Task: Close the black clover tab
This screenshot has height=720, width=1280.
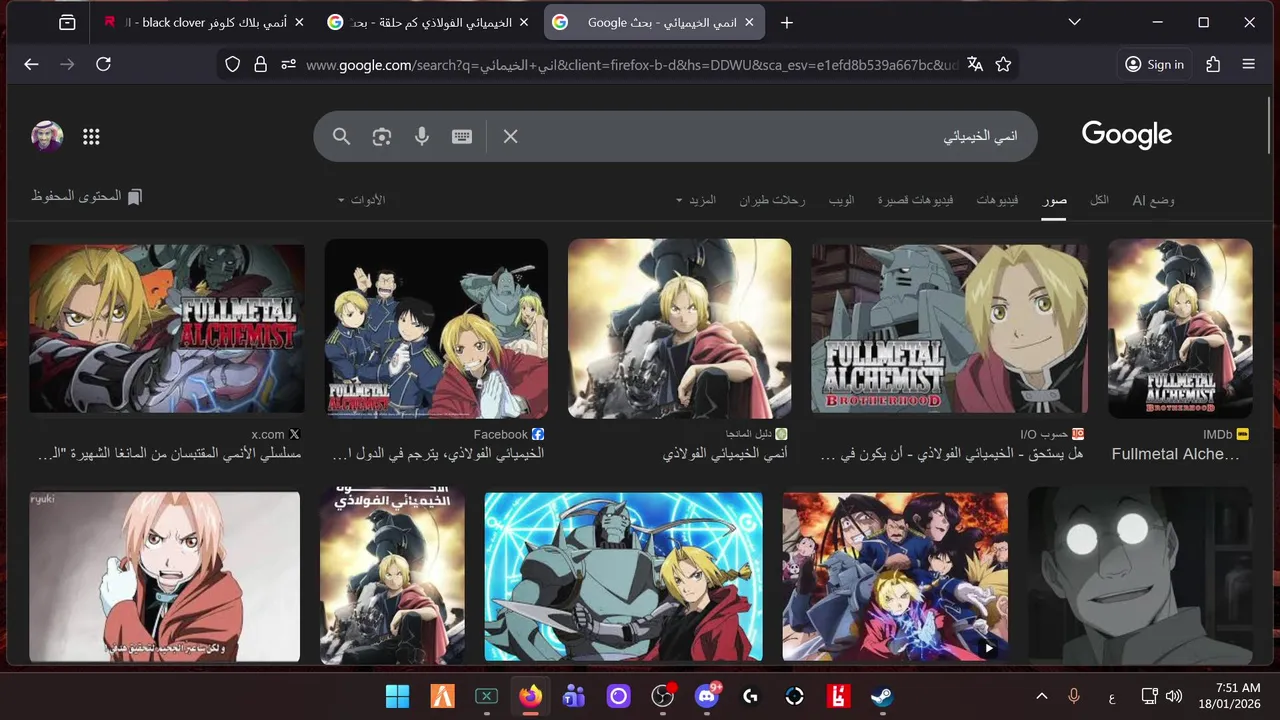Action: [299, 22]
